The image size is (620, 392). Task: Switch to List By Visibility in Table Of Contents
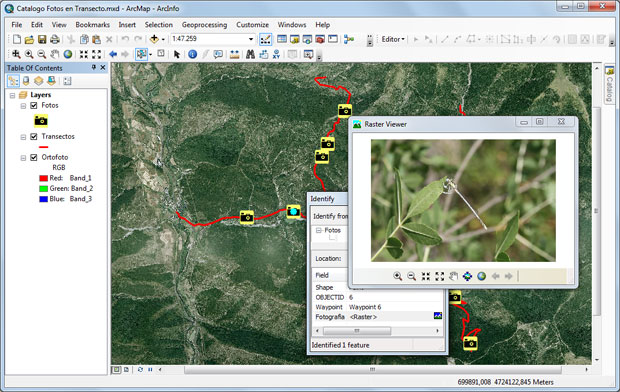[38, 81]
